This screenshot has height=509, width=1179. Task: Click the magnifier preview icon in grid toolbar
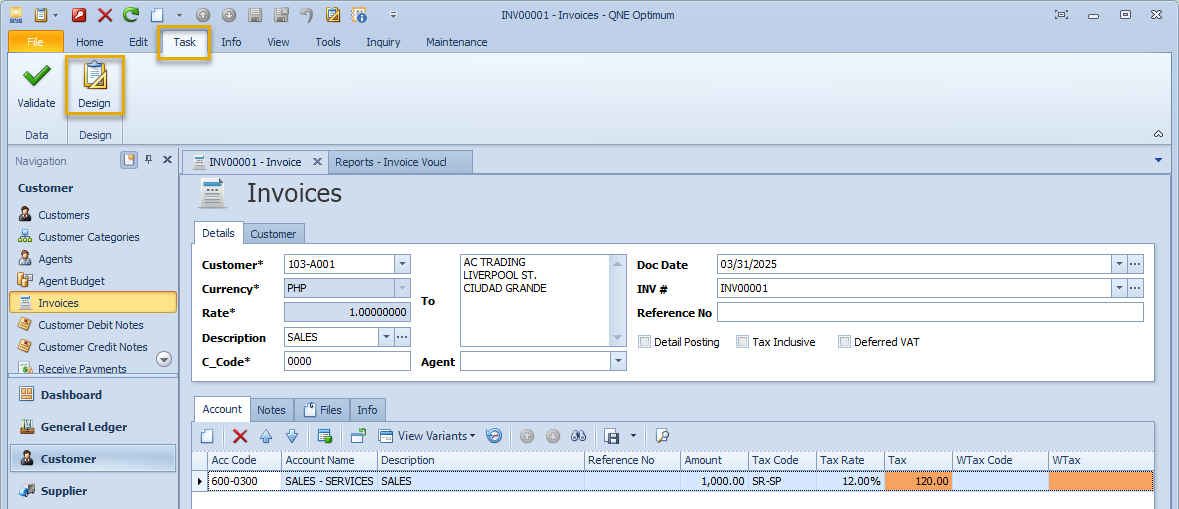click(662, 435)
